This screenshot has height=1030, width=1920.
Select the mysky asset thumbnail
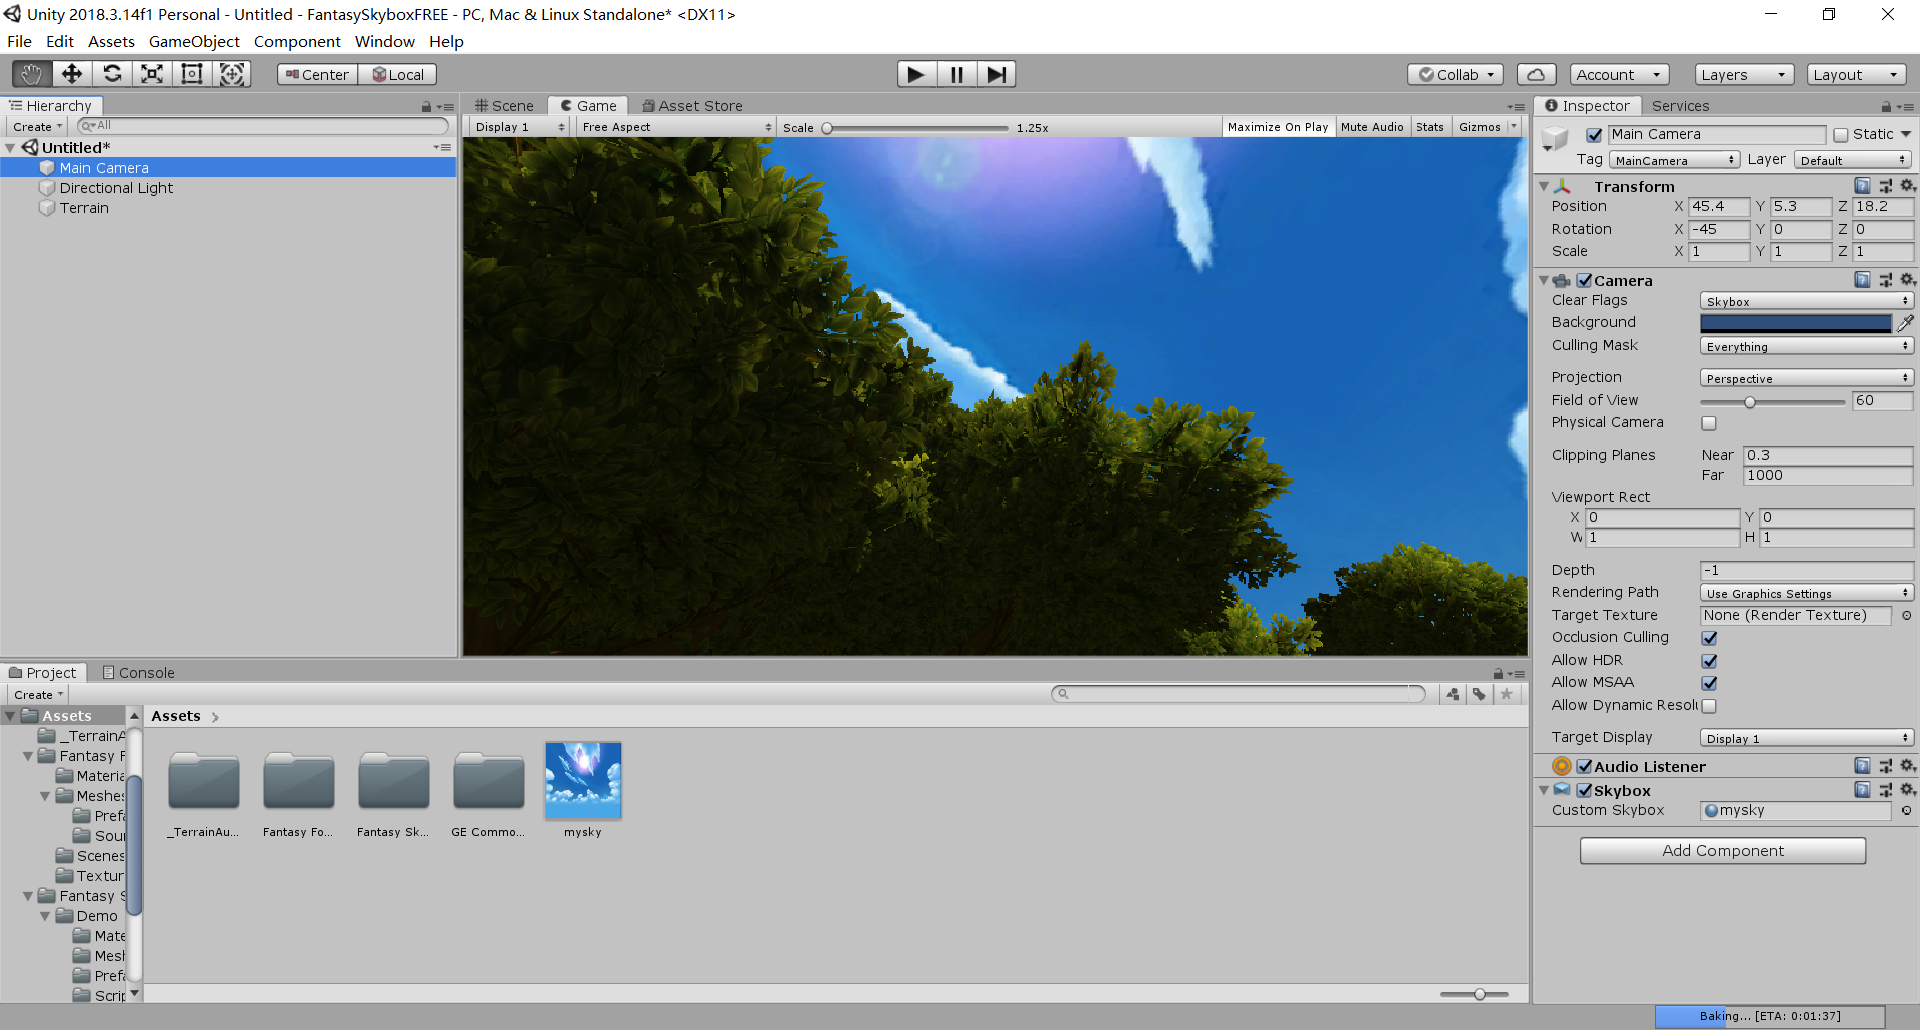pos(583,781)
